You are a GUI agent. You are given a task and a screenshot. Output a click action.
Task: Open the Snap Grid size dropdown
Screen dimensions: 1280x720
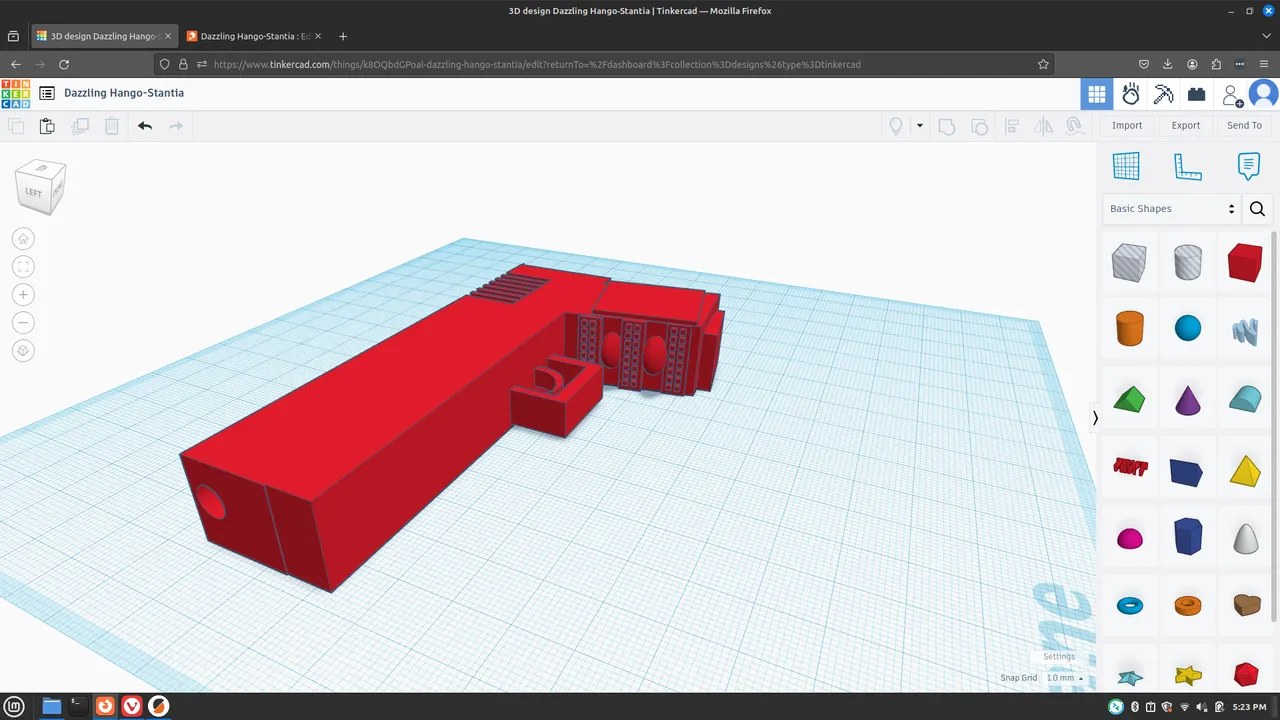click(1064, 678)
